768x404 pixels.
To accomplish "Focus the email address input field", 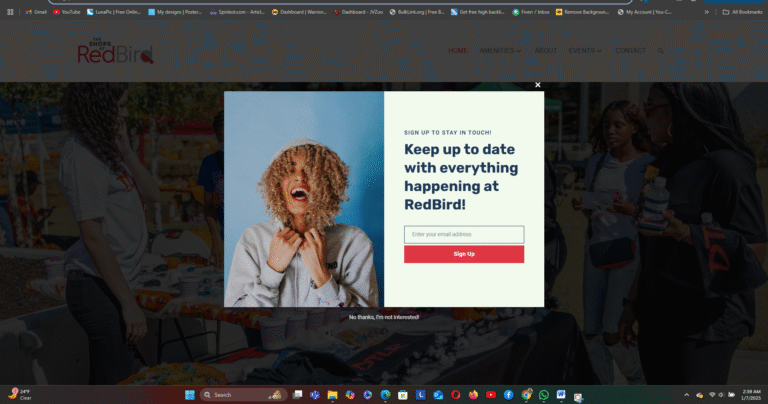I will click(x=464, y=235).
